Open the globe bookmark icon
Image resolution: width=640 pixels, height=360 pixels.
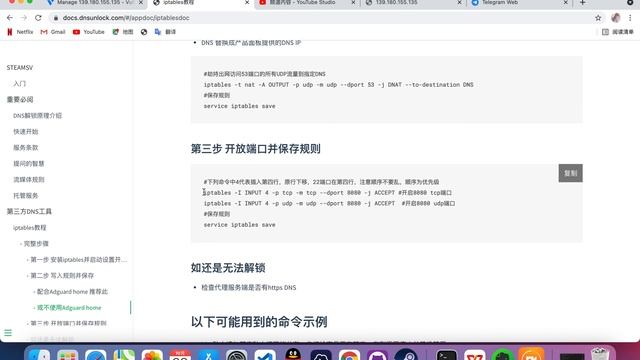point(144,32)
